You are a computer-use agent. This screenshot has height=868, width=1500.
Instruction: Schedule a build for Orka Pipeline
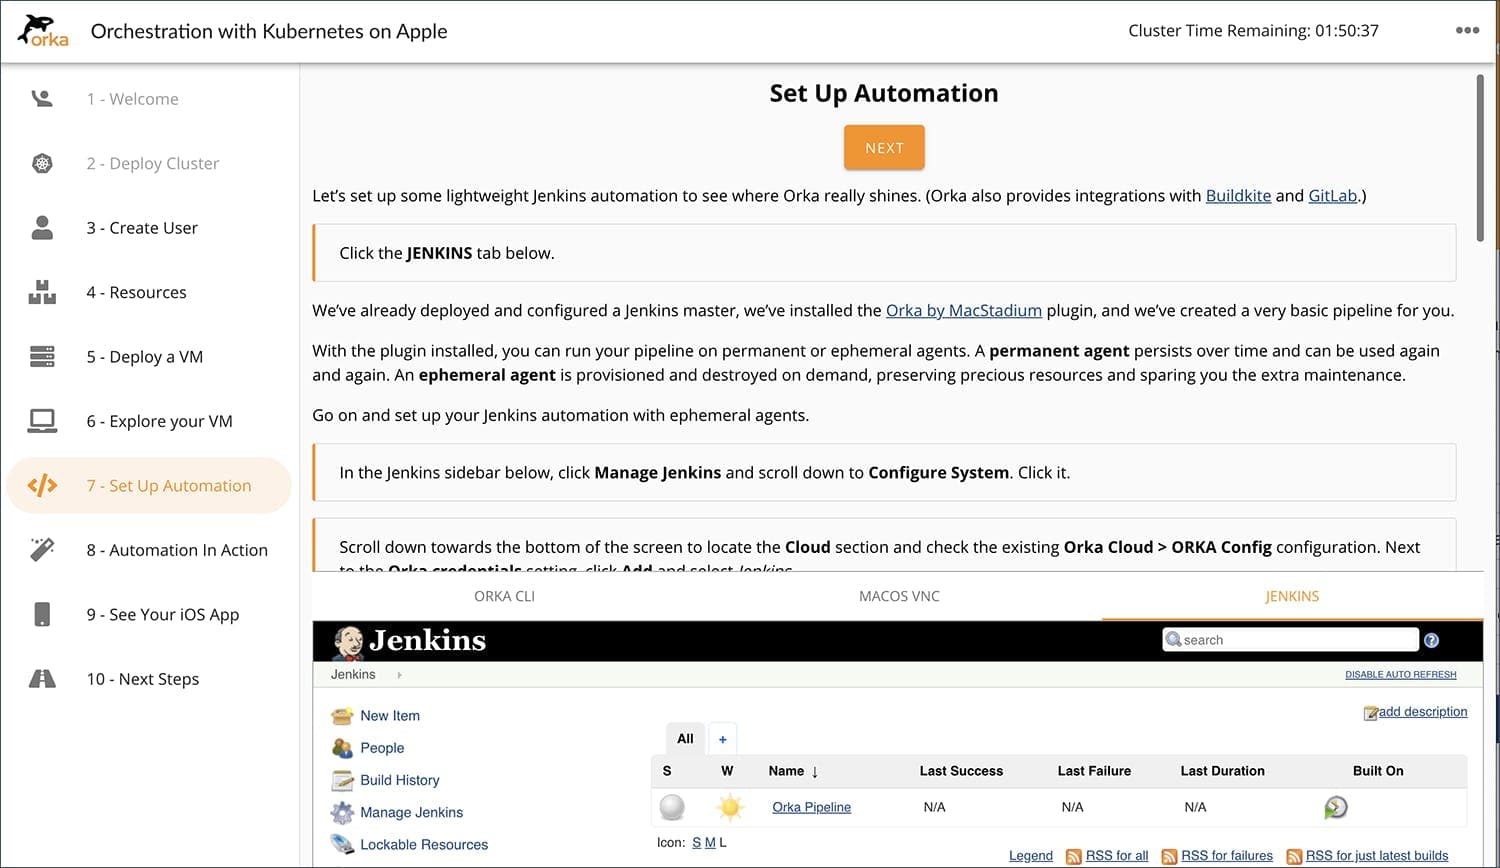pyautogui.click(x=1336, y=807)
